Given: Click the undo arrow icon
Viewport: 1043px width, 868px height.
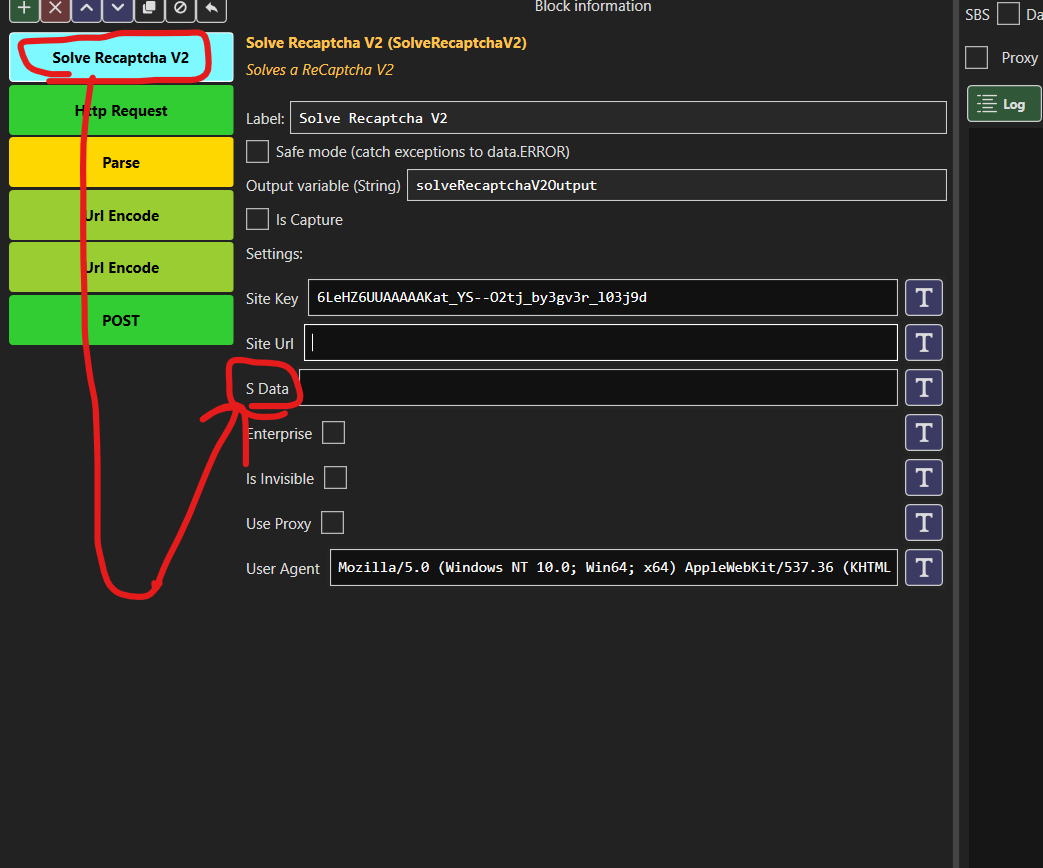Looking at the screenshot, I should tap(212, 9).
